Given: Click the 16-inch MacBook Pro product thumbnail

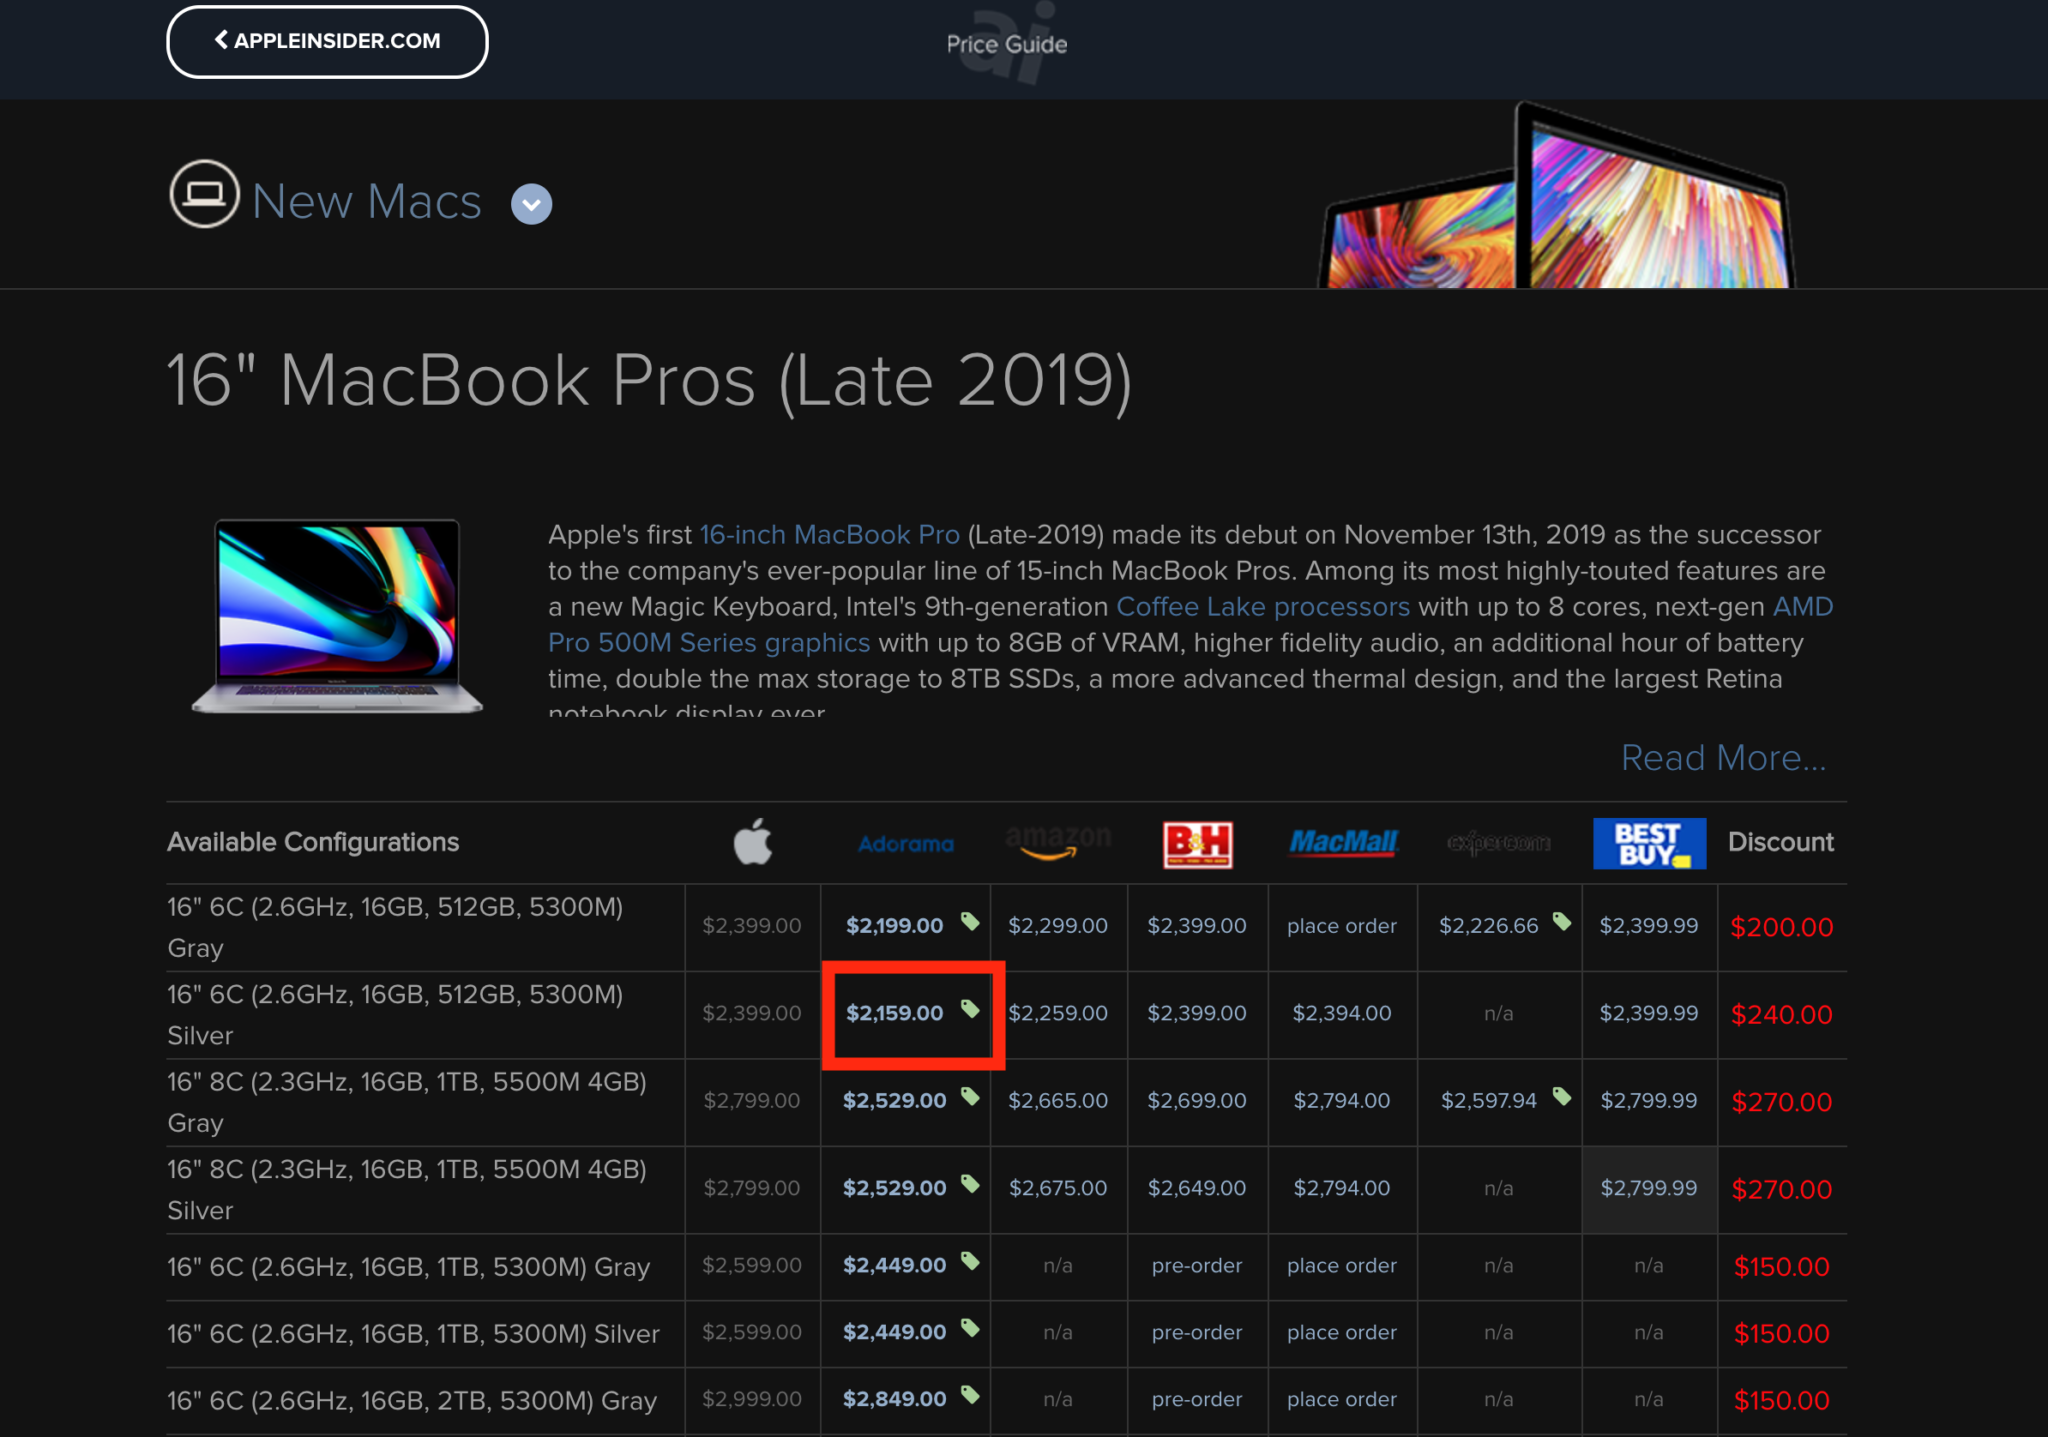Looking at the screenshot, I should (338, 616).
